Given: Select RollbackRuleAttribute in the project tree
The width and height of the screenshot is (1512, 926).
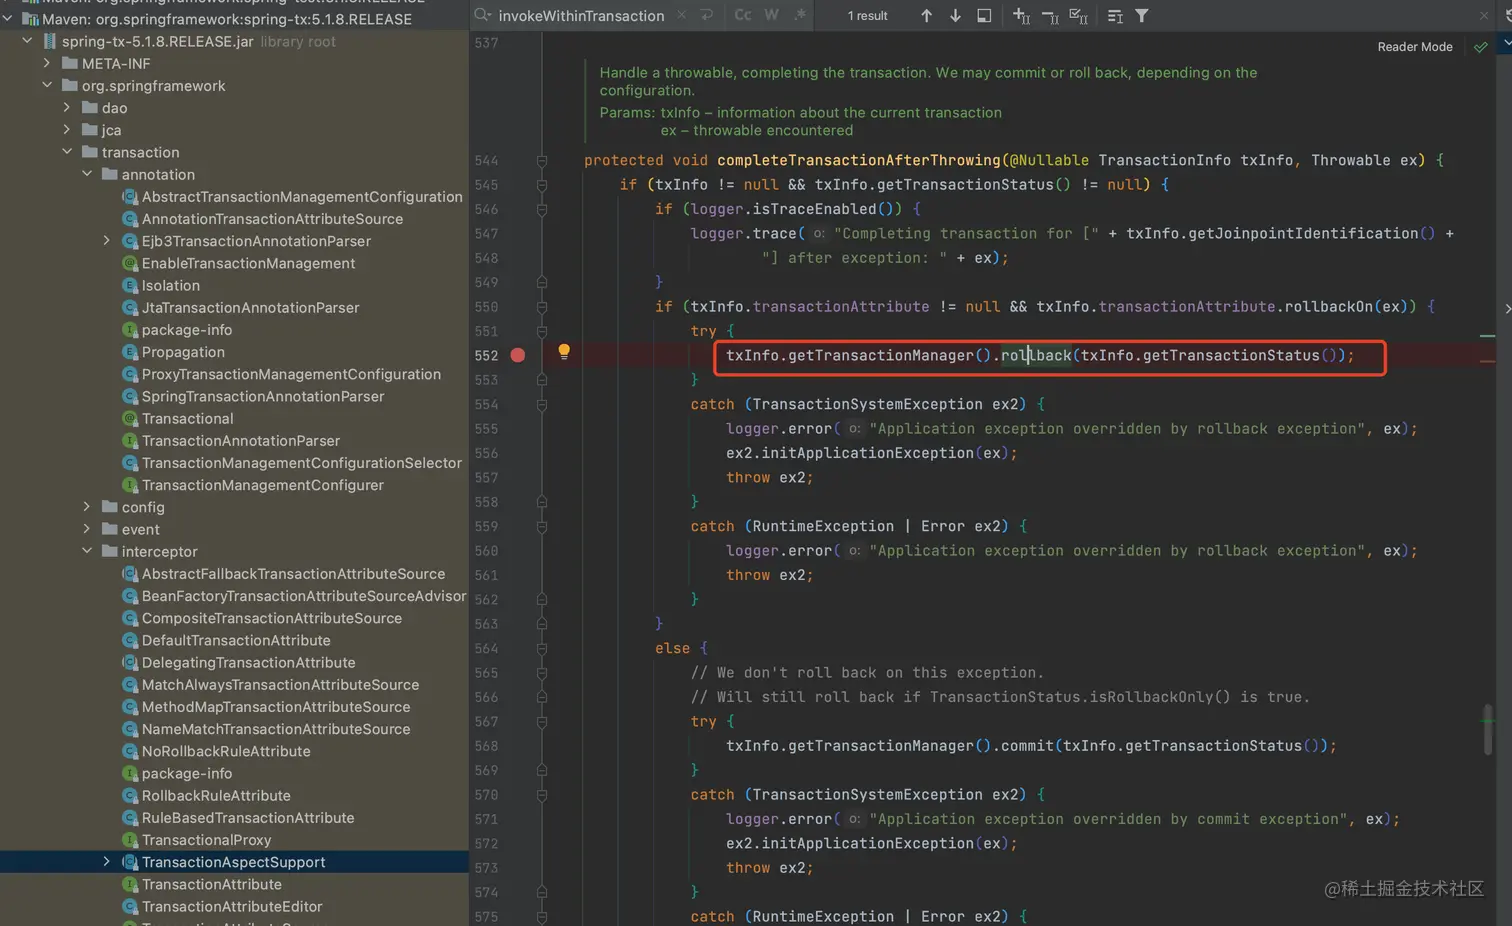Looking at the screenshot, I should [216, 796].
